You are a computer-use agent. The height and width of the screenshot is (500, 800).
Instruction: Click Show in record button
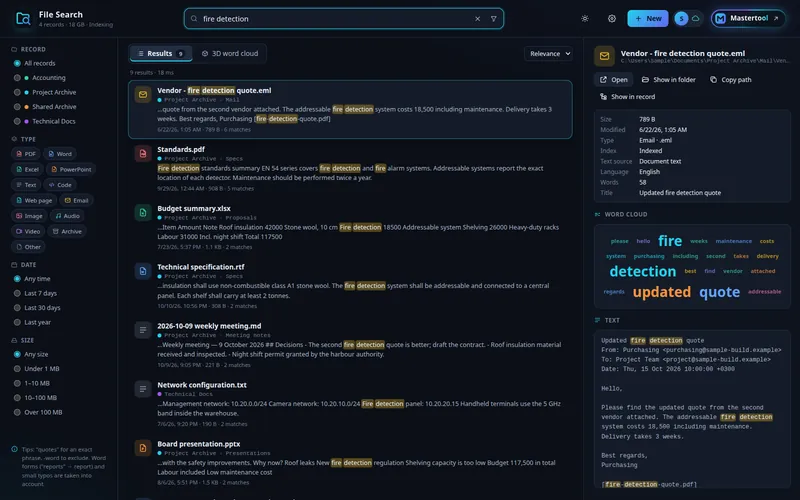tap(628, 96)
